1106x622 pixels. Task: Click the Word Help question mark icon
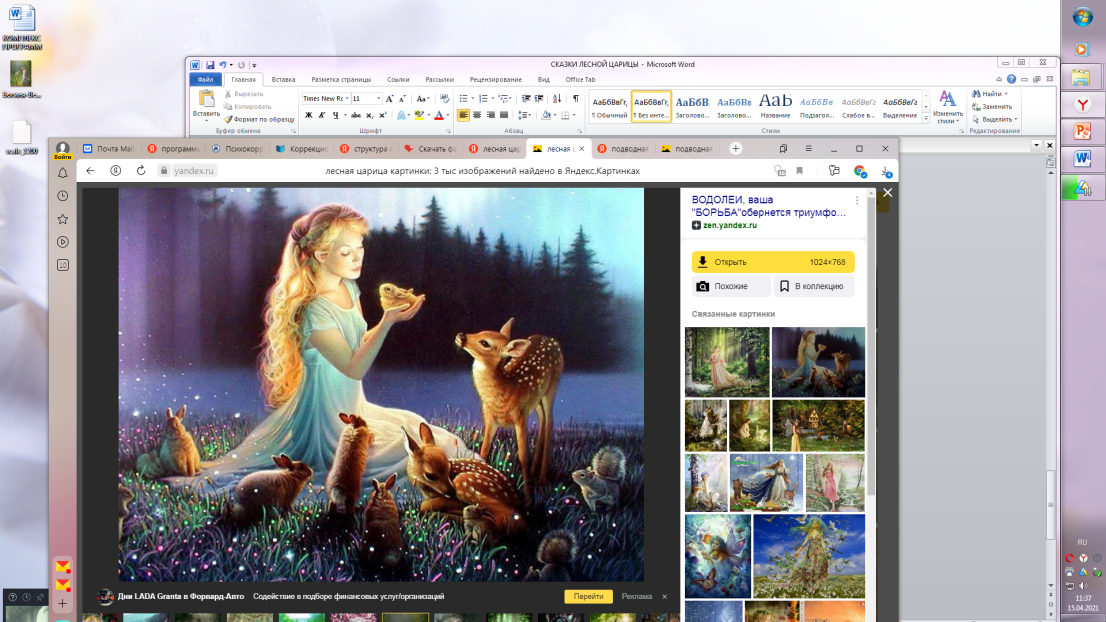coord(1011,79)
